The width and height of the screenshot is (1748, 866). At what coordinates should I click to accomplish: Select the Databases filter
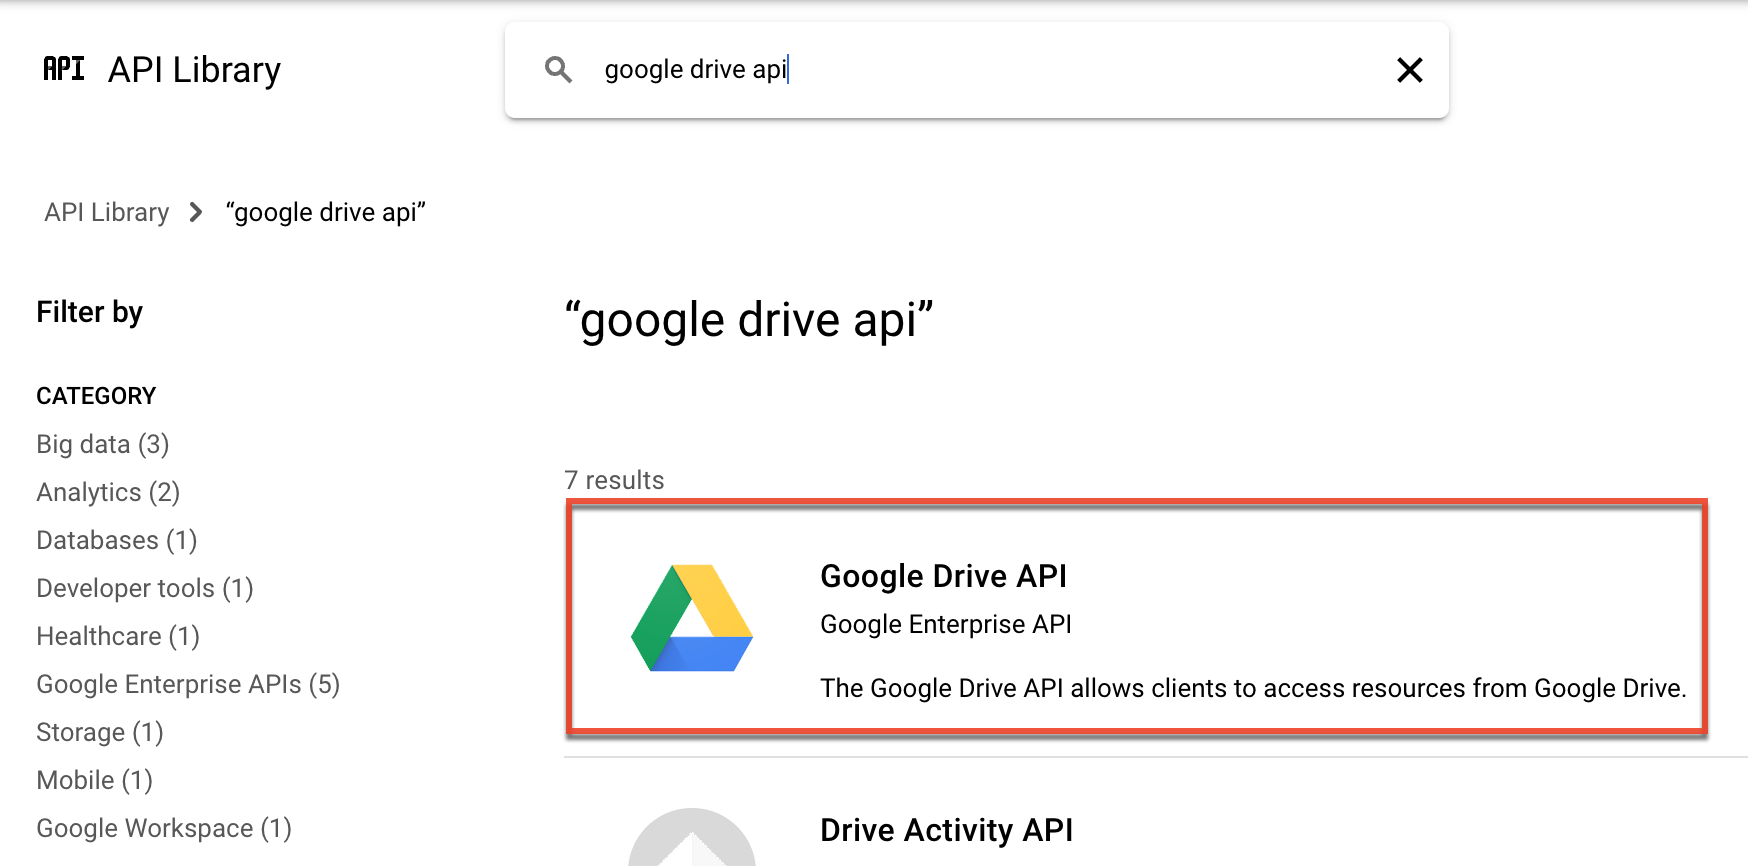(116, 540)
